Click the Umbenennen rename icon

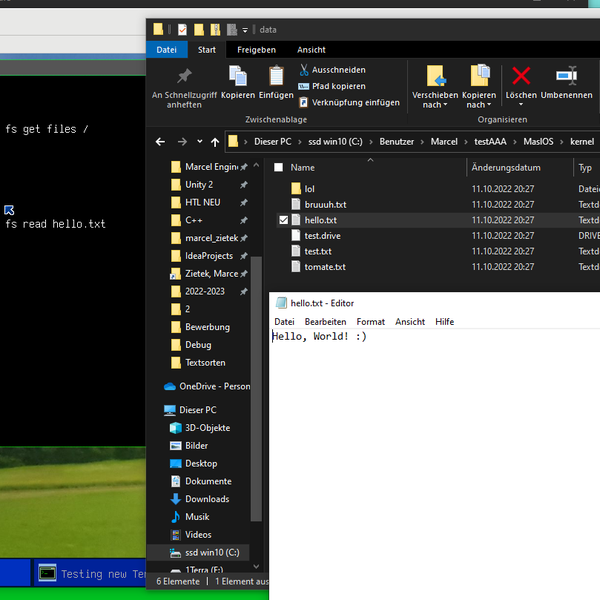coord(566,77)
